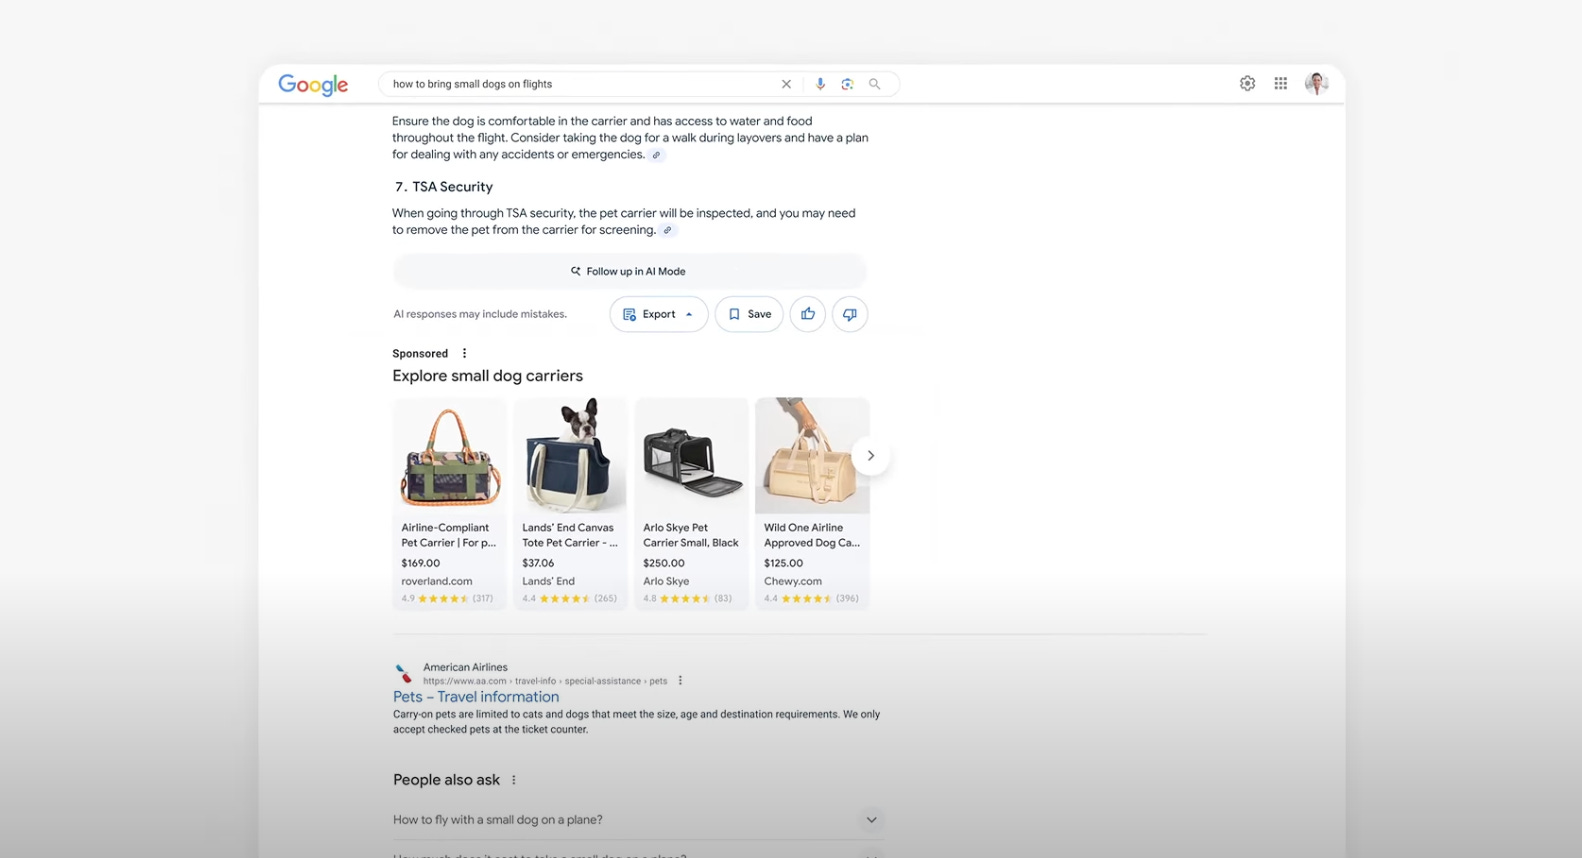Viewport: 1582px width, 858px height.
Task: Open Arlo Skye black pet carrier image
Action: click(x=692, y=456)
